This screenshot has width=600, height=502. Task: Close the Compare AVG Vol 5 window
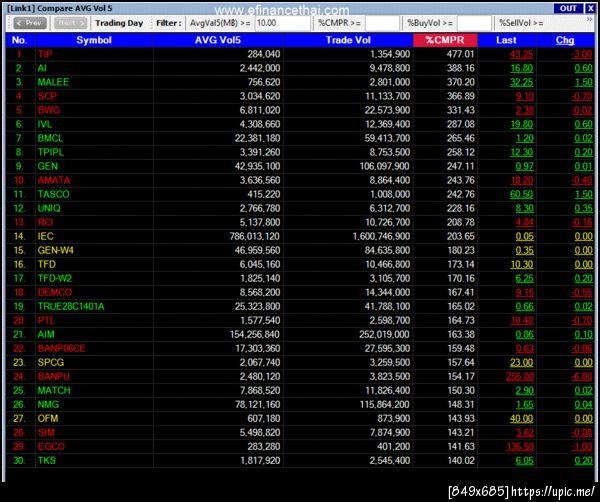pyautogui.click(x=590, y=8)
